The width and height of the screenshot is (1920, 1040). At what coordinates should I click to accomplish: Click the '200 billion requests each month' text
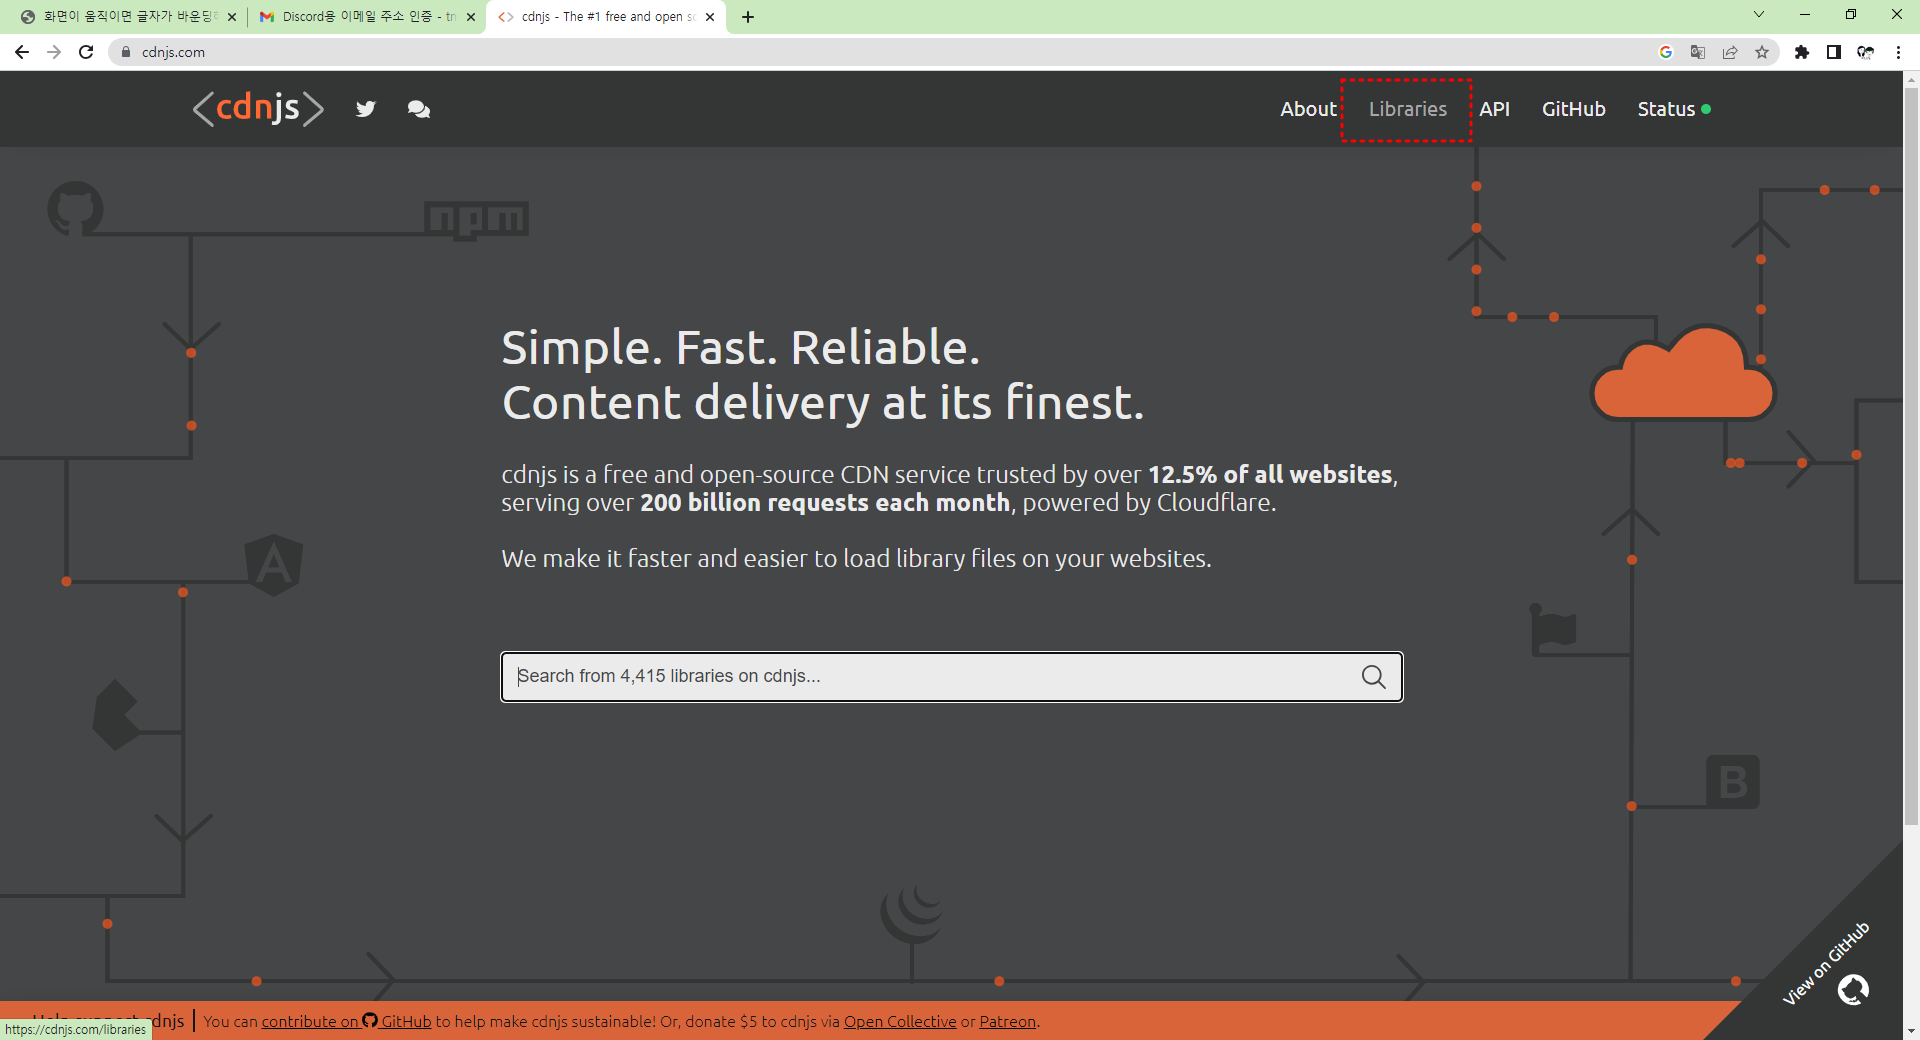point(825,502)
